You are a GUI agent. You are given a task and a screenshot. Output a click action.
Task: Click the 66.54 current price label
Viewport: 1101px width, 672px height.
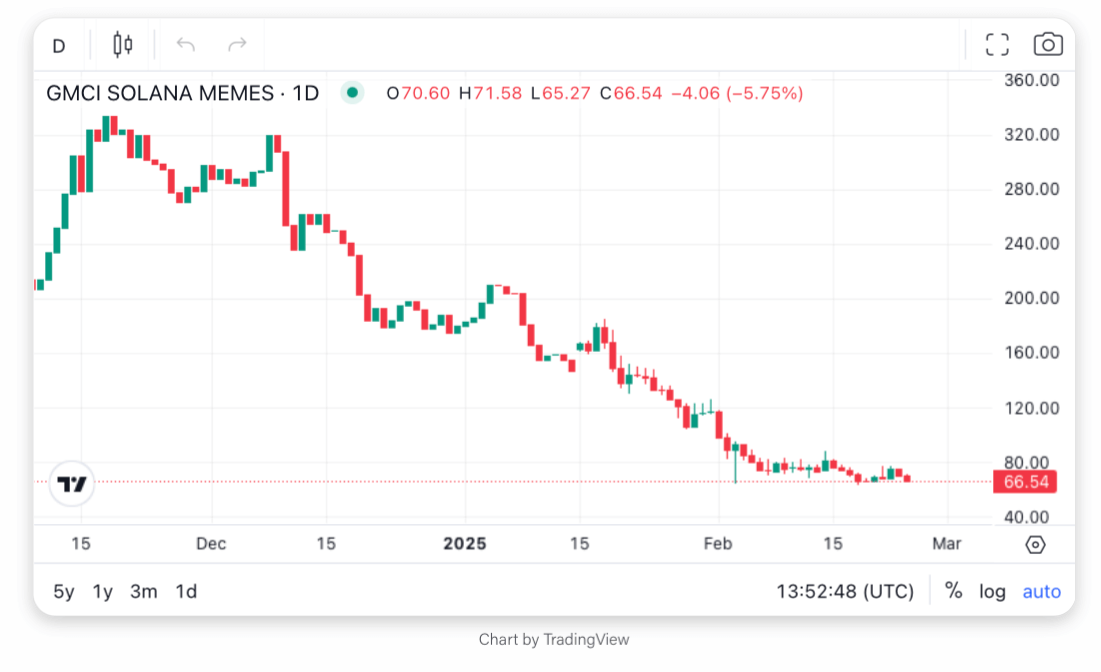(1025, 482)
